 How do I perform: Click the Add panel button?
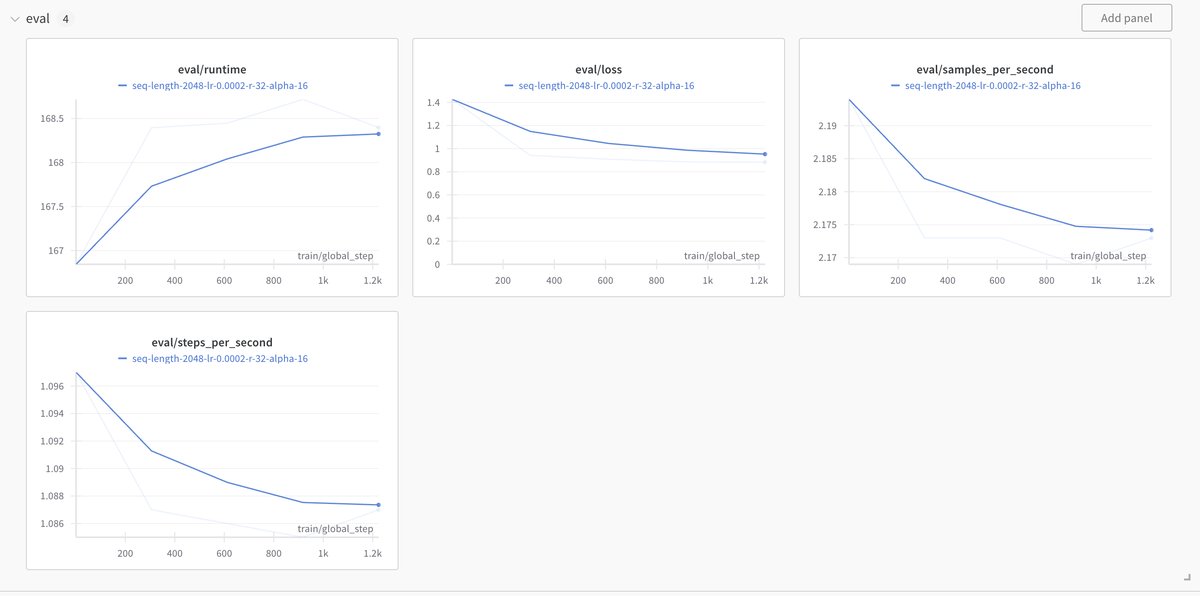point(1126,18)
